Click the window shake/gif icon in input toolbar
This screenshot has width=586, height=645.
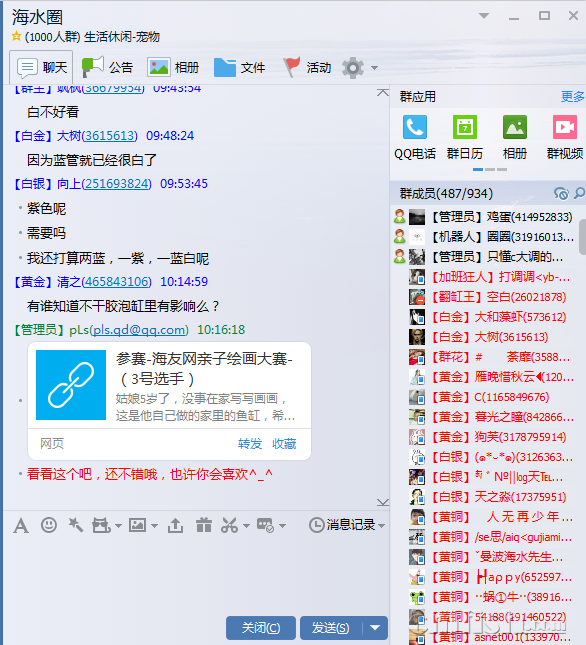[x=101, y=525]
